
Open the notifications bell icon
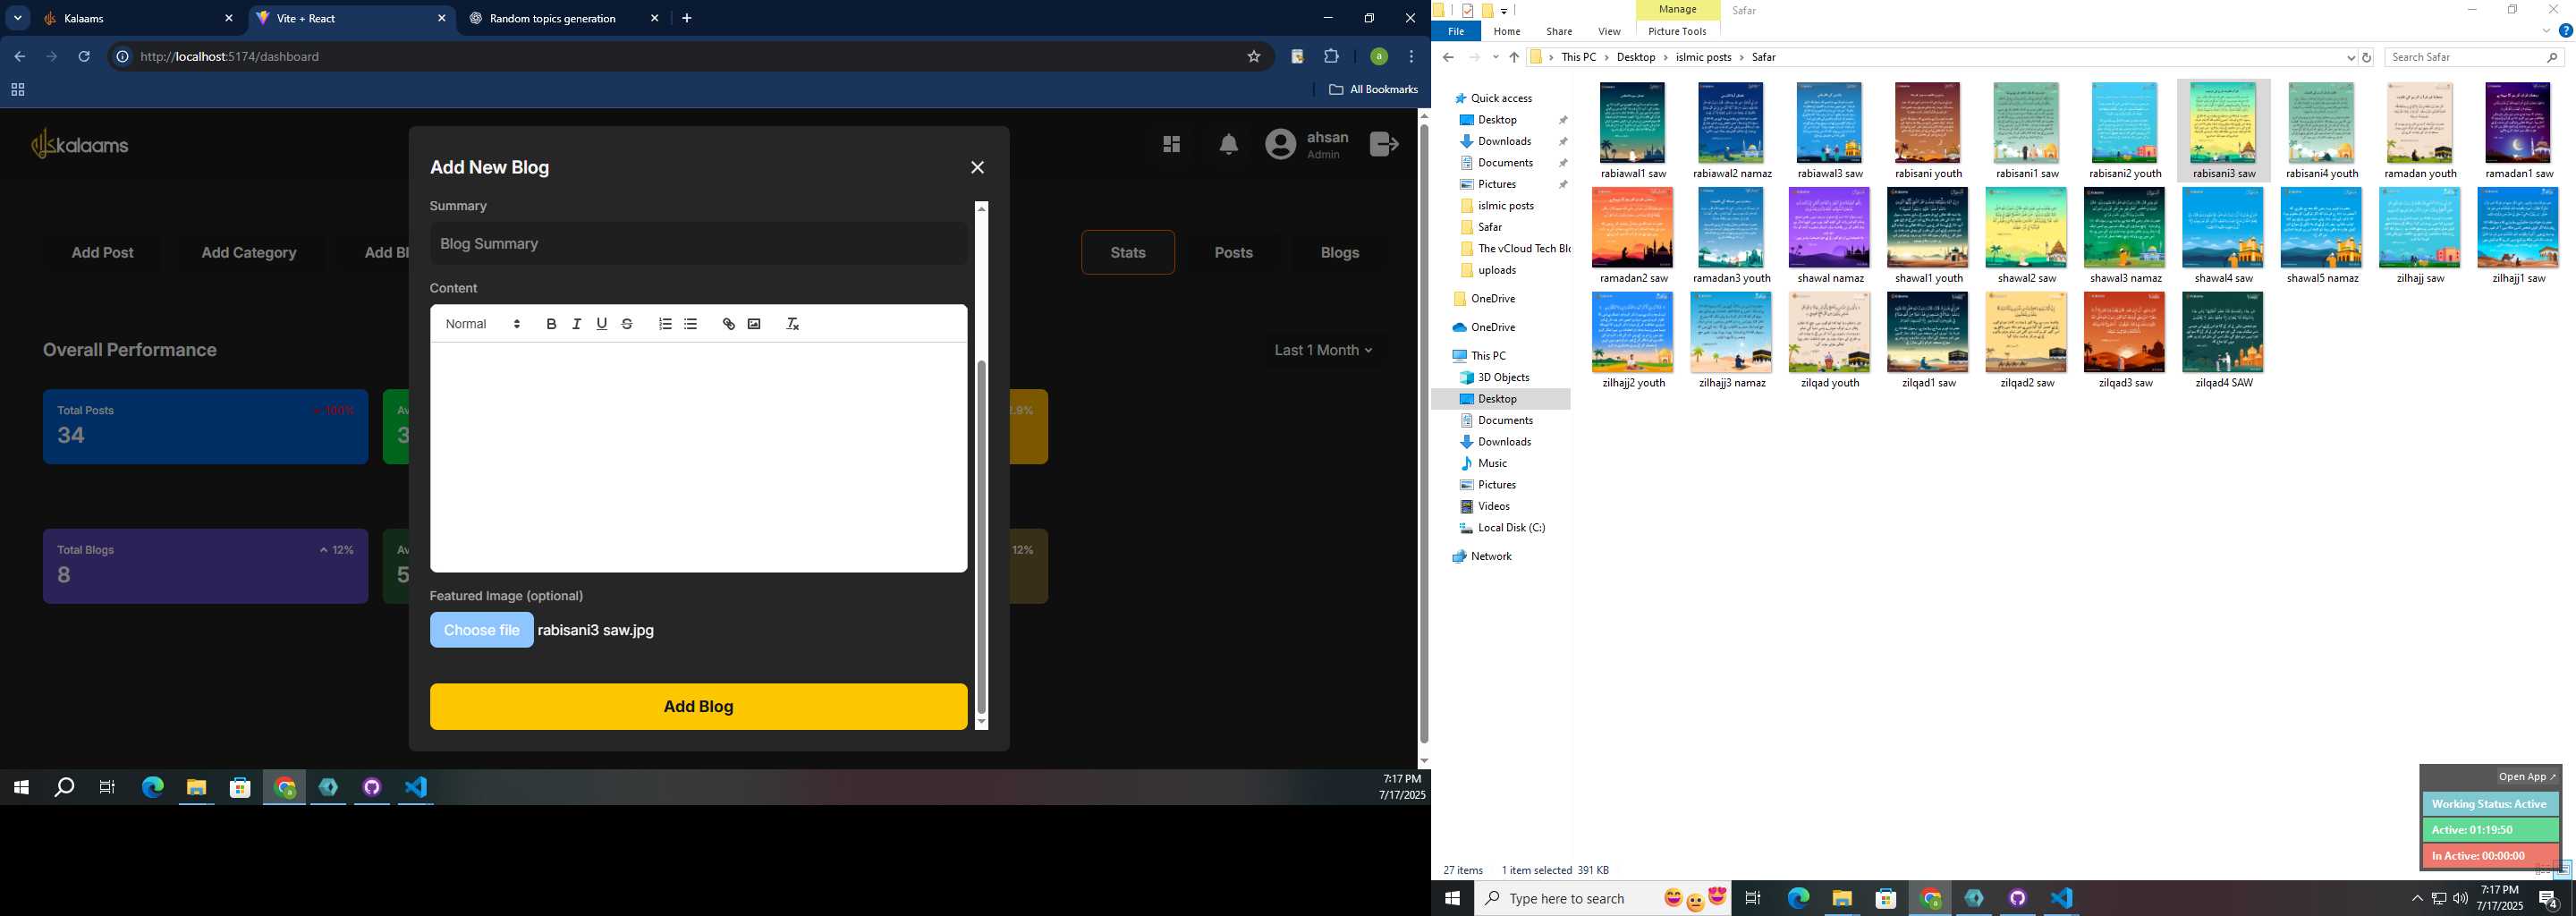pyautogui.click(x=1228, y=145)
